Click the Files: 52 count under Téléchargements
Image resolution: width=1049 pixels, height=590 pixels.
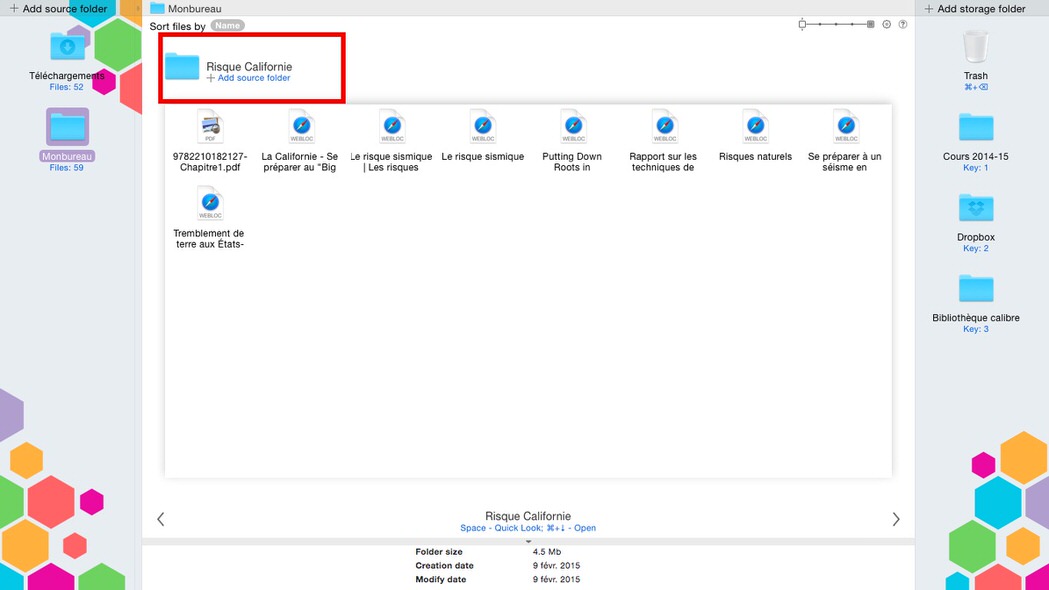click(x=66, y=87)
